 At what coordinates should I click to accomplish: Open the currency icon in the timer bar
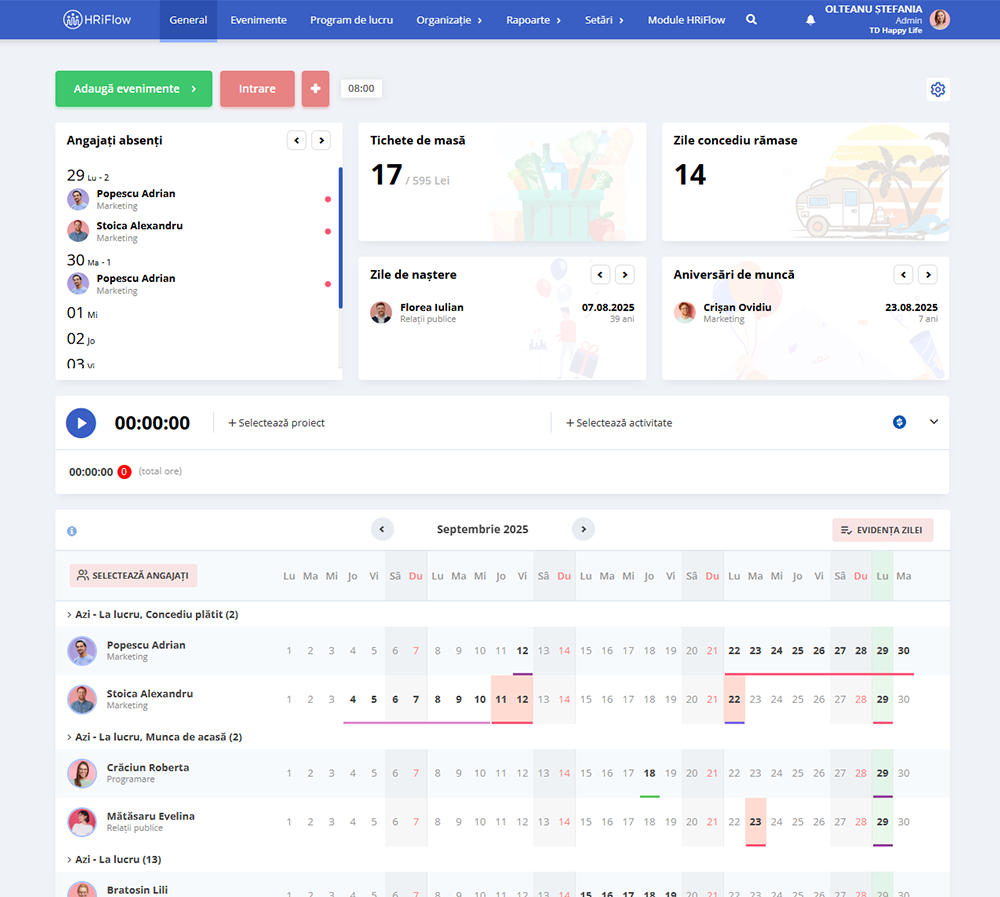pyautogui.click(x=899, y=422)
